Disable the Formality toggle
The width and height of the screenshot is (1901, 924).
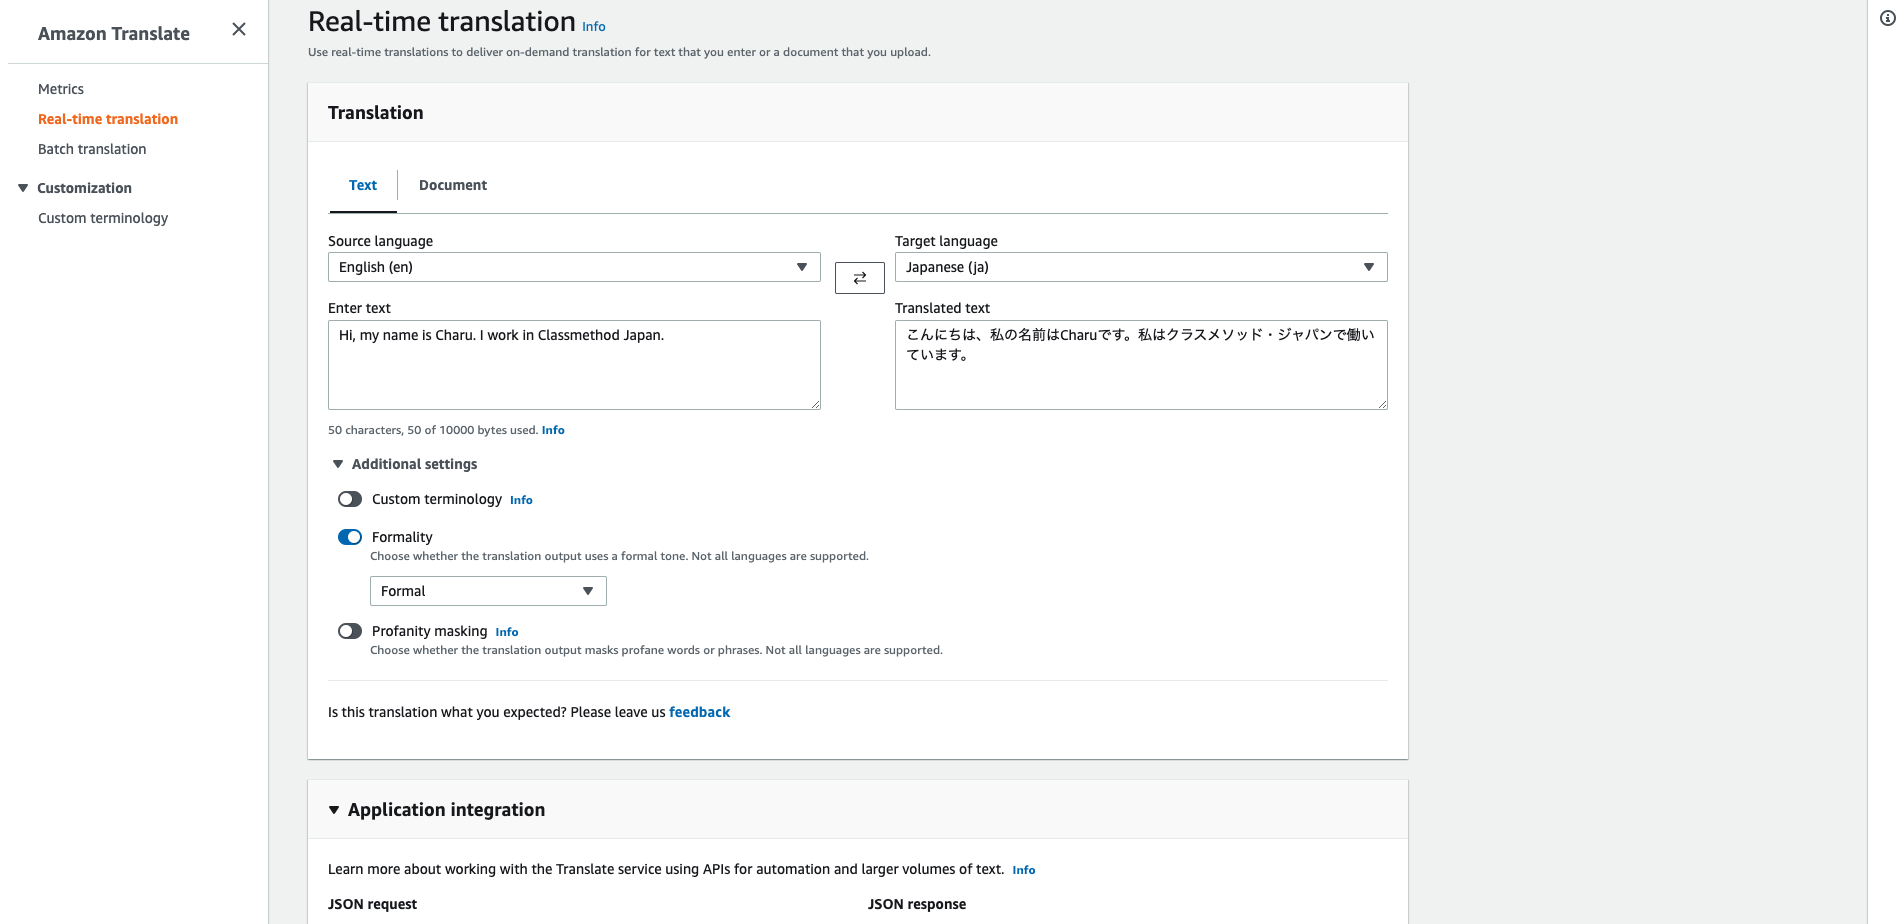[349, 537]
